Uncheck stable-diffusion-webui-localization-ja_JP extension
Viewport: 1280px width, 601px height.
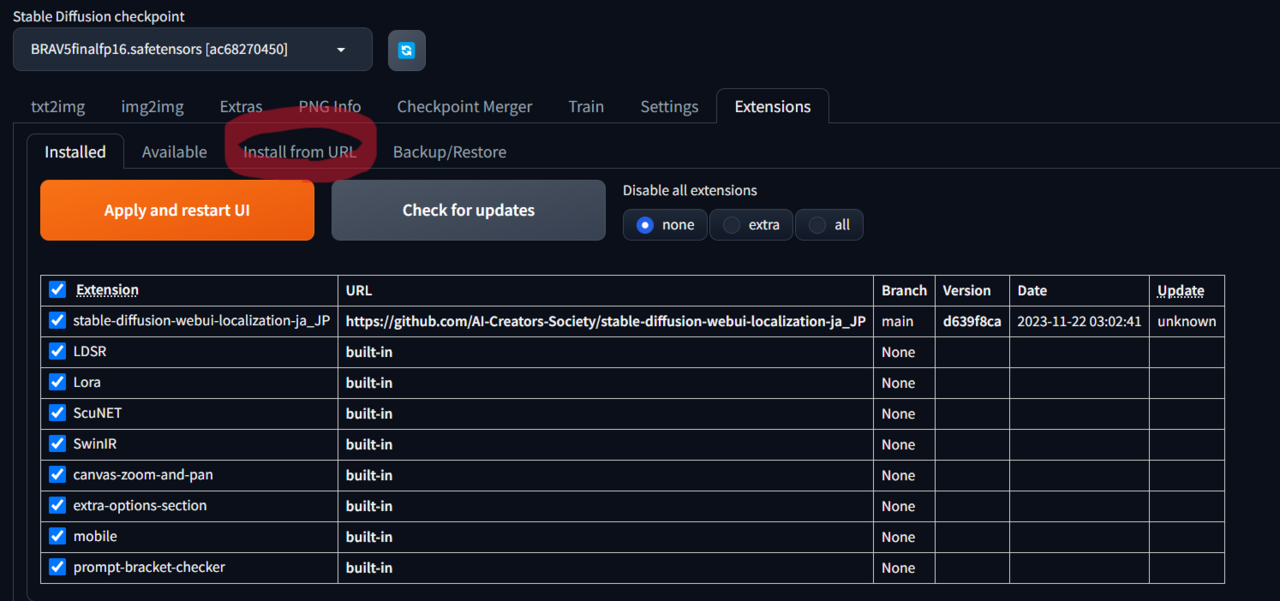click(57, 321)
